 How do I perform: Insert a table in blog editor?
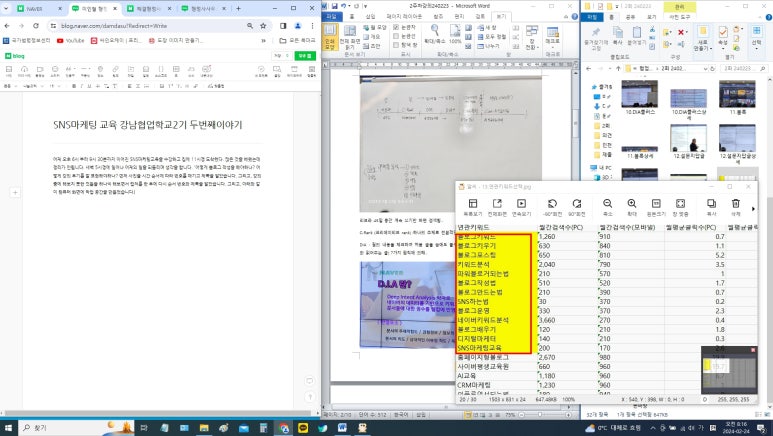pos(176,71)
